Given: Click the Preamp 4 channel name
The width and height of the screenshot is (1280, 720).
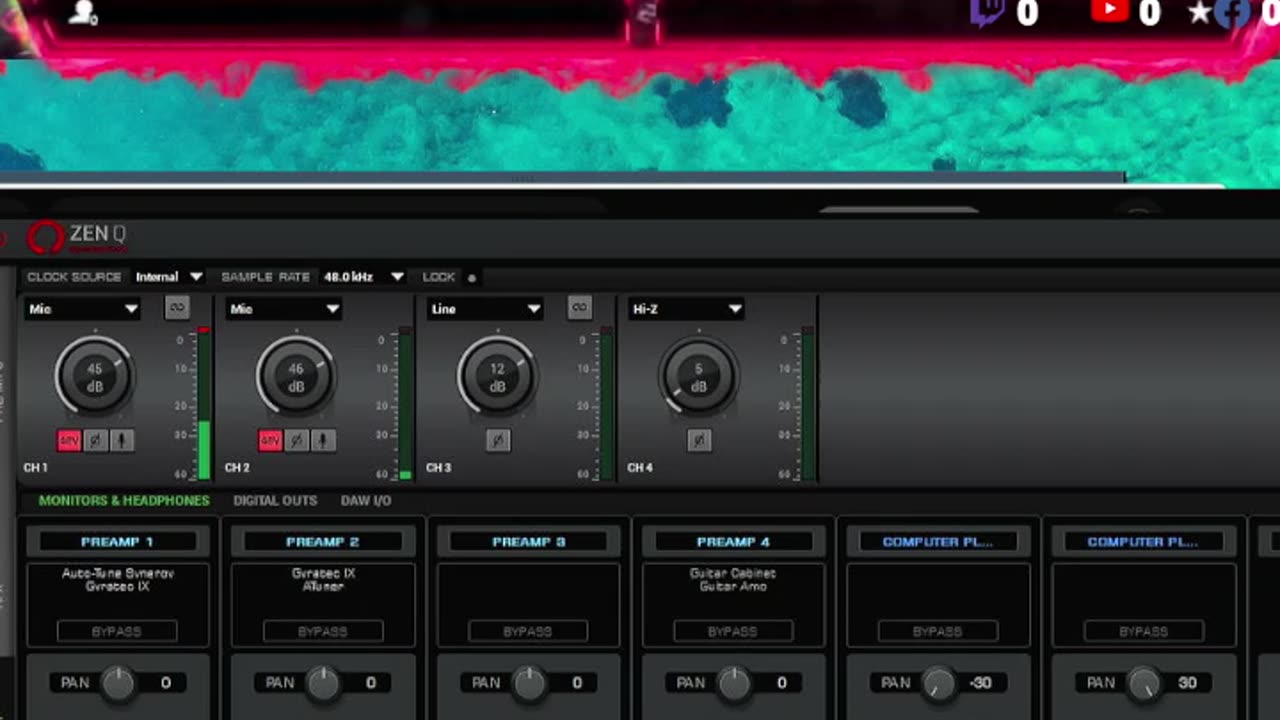Looking at the screenshot, I should (733, 542).
